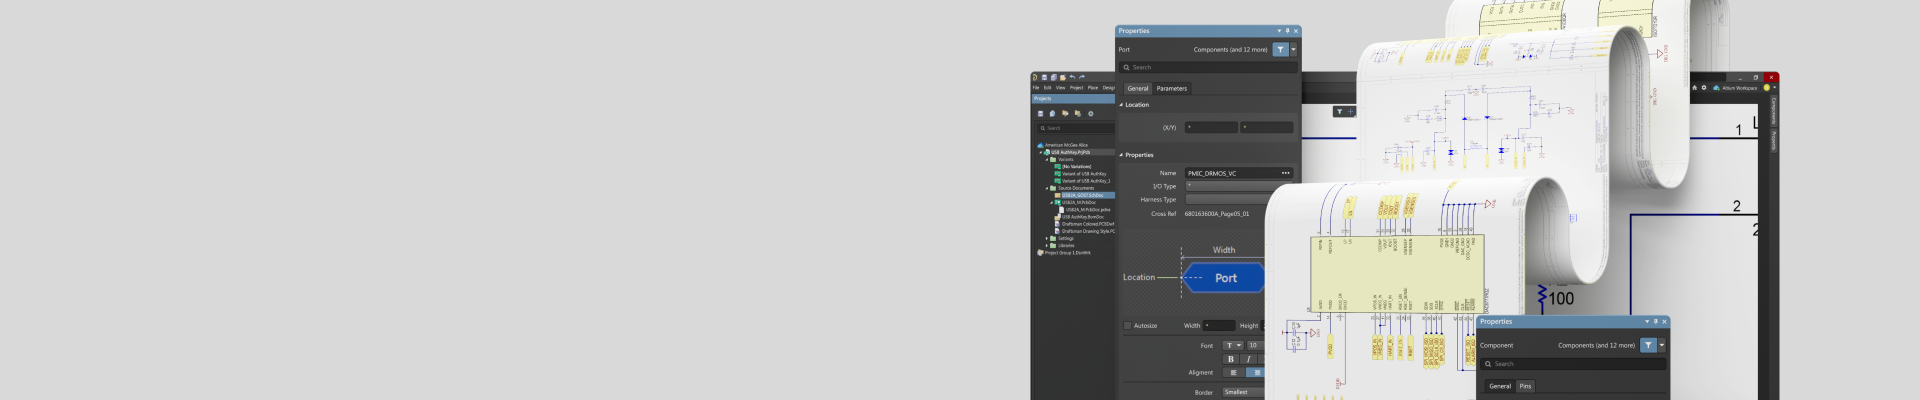This screenshot has width=1920, height=400.
Task: Switch to the Pins tab
Action: tap(1525, 386)
